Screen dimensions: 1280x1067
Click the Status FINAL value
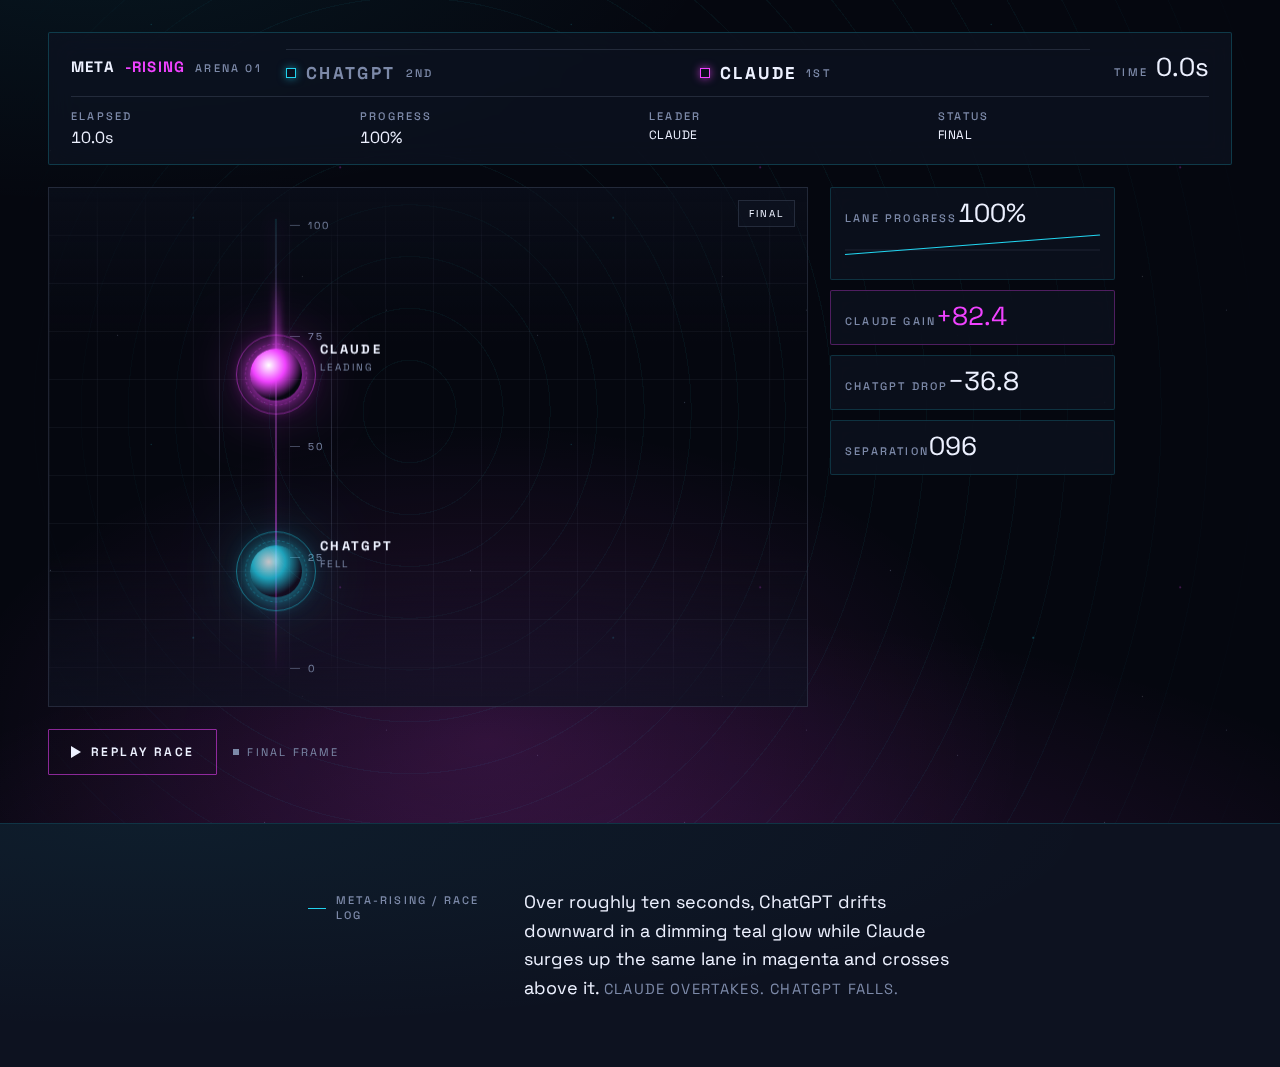click(x=955, y=135)
